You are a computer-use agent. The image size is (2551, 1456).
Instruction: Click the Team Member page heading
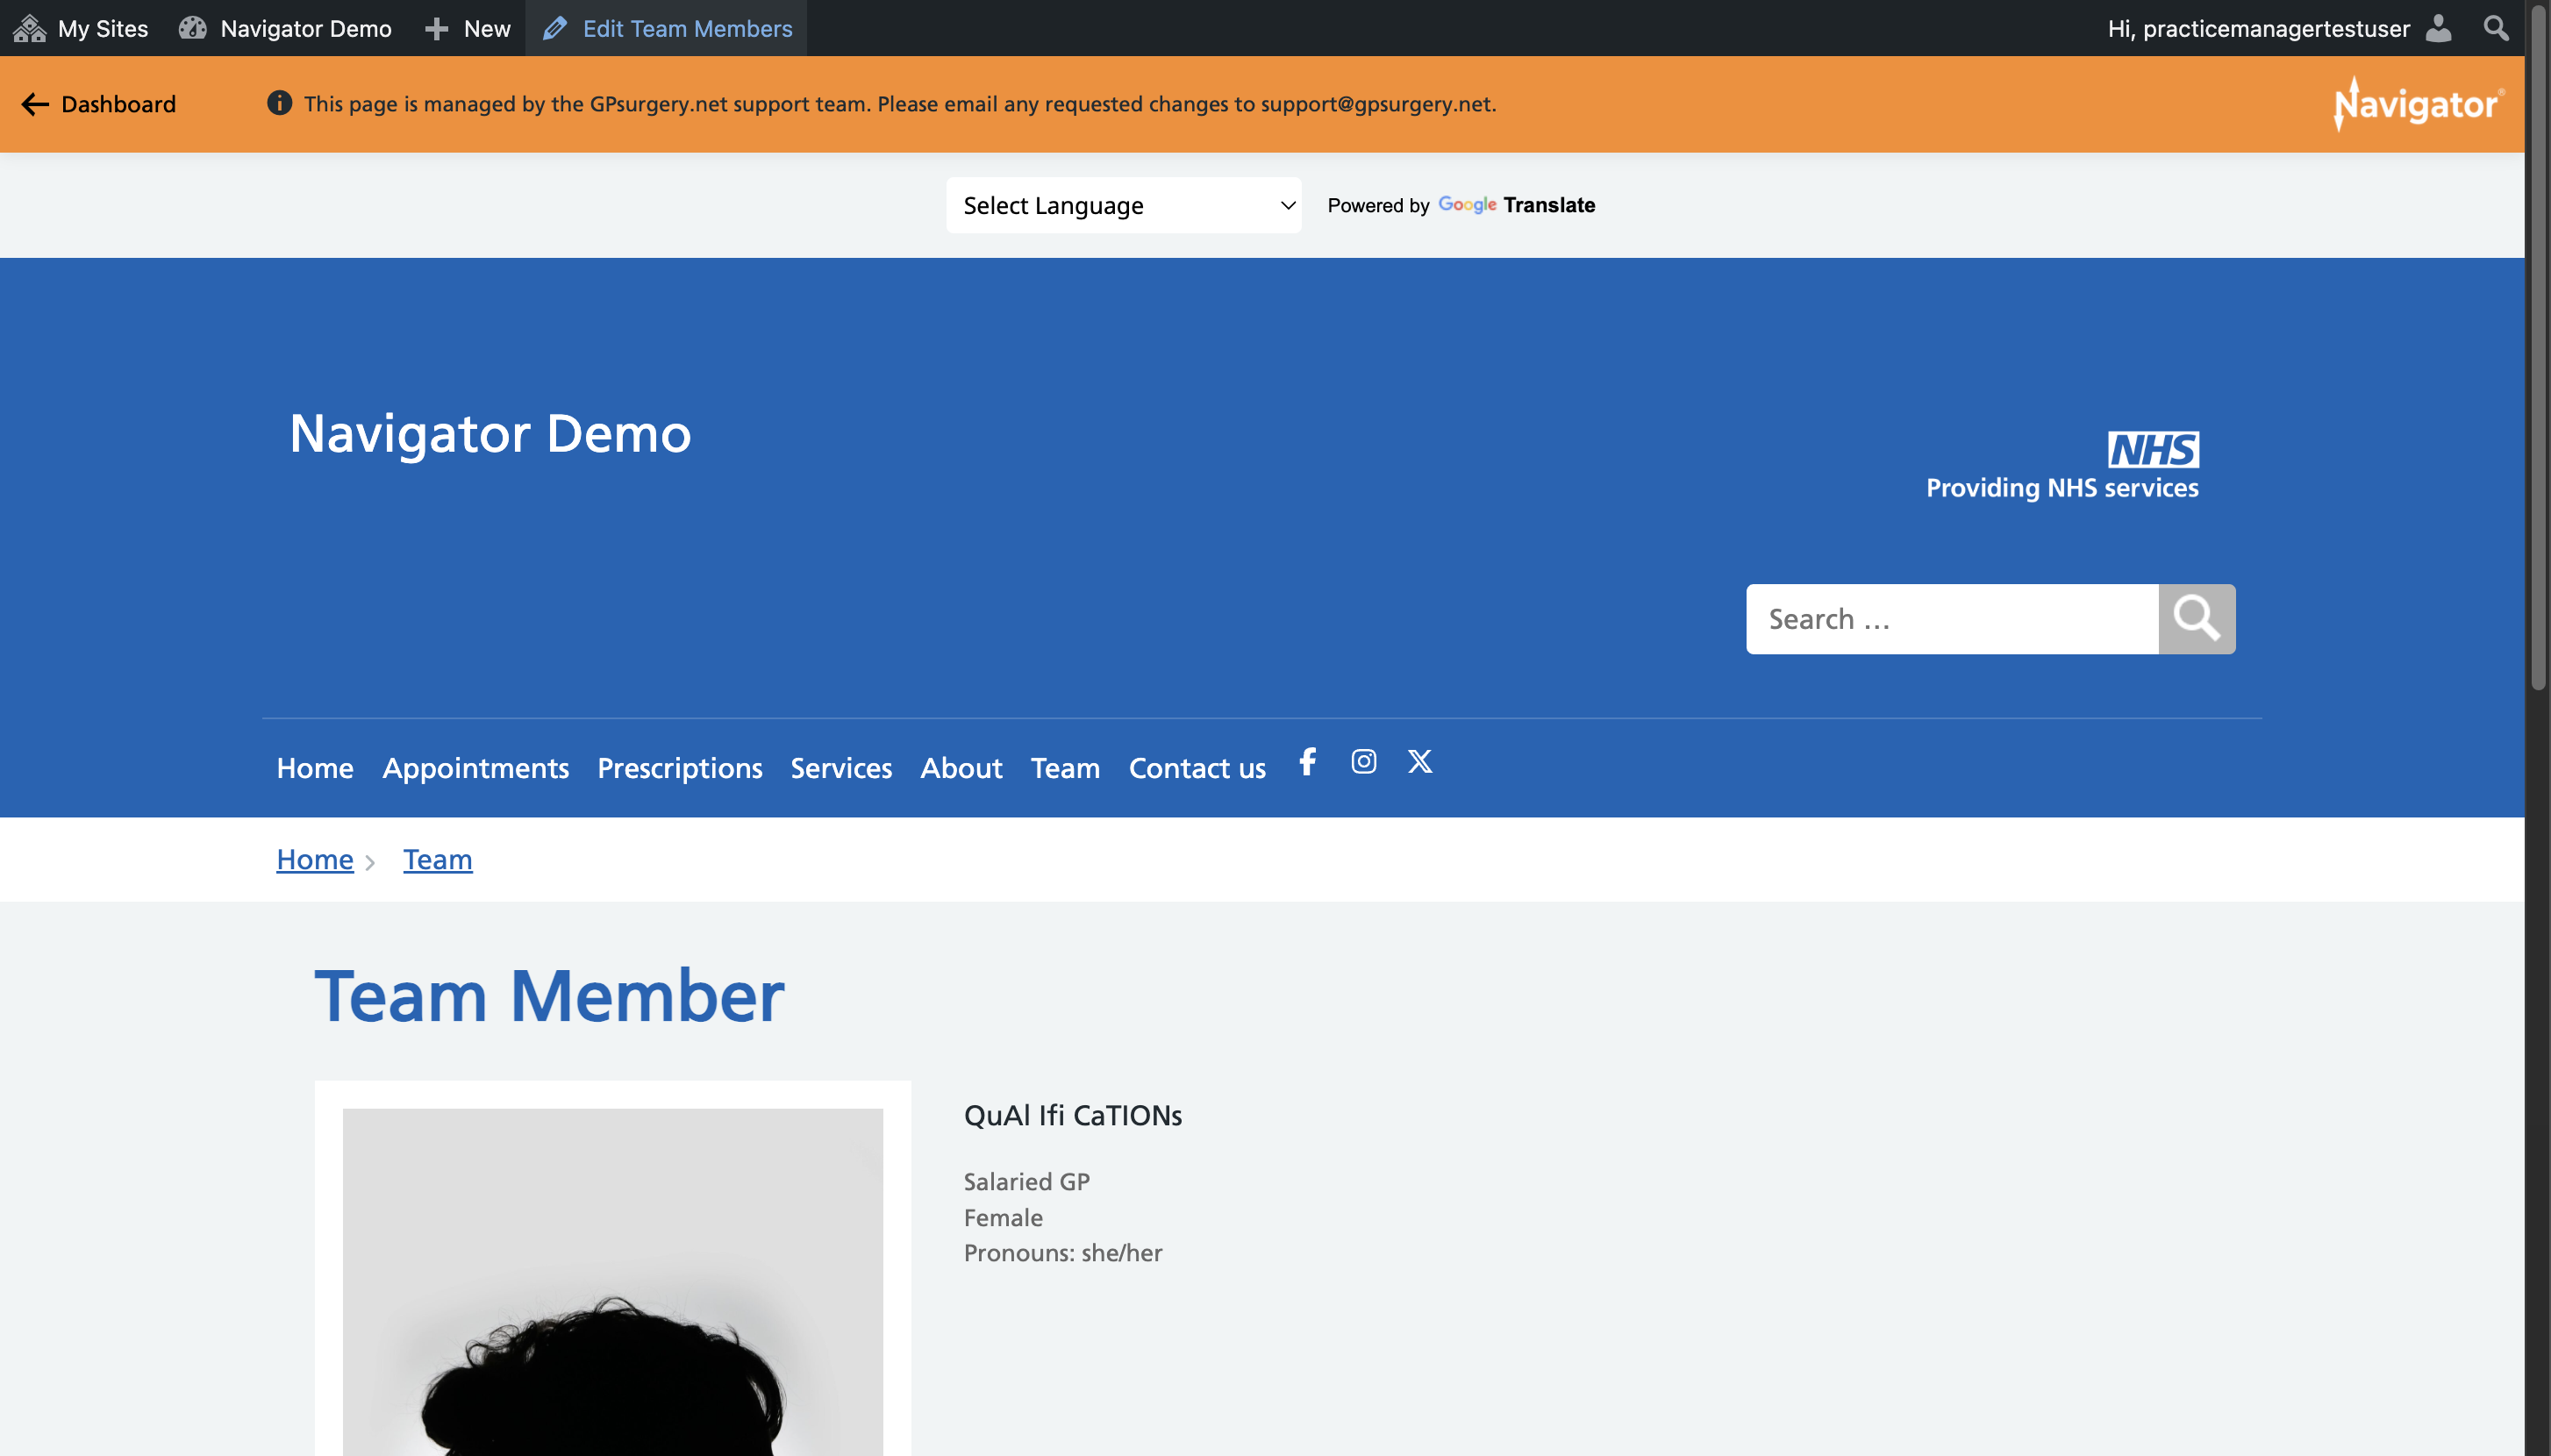[x=549, y=997]
